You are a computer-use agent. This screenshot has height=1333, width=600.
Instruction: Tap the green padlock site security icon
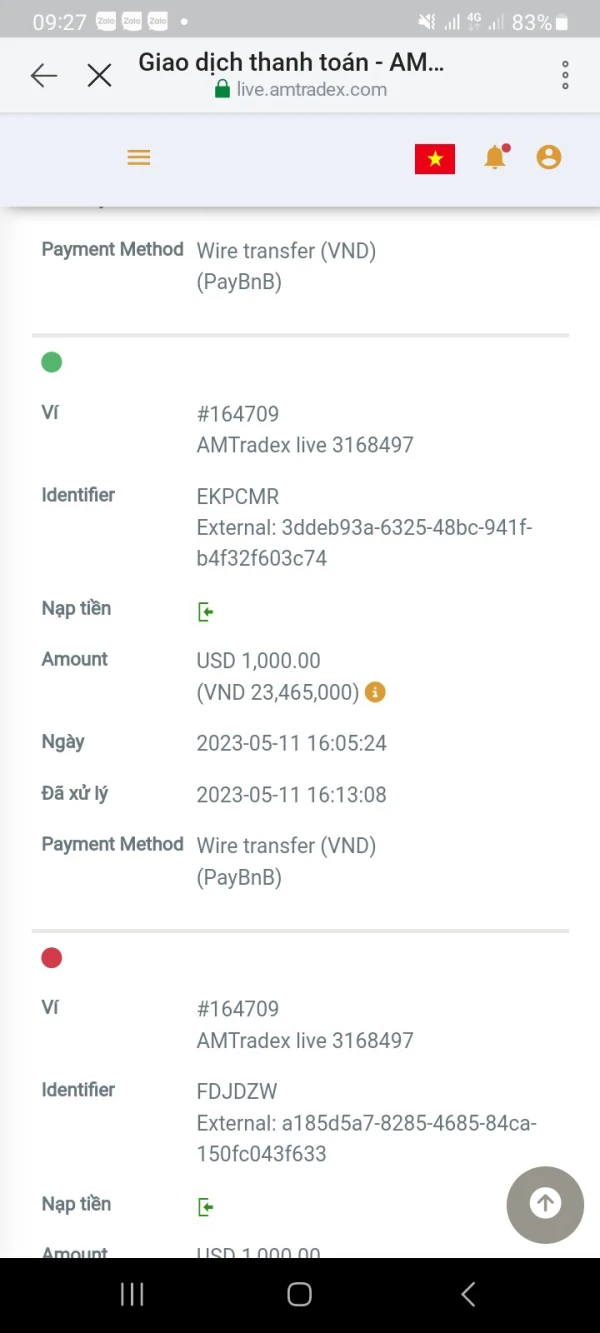coord(223,90)
